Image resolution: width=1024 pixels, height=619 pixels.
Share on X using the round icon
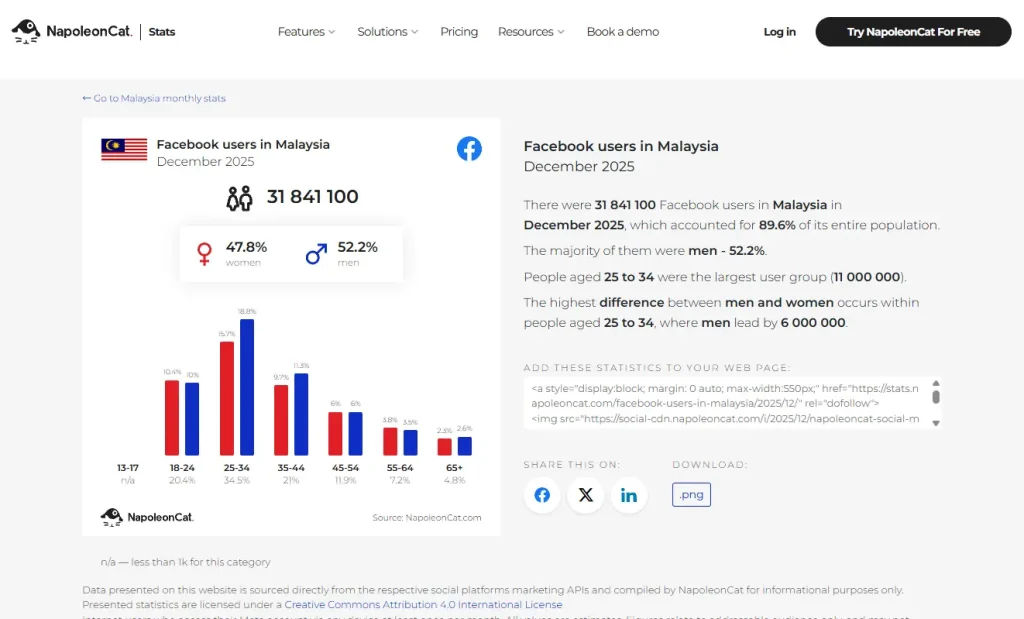[x=585, y=495]
